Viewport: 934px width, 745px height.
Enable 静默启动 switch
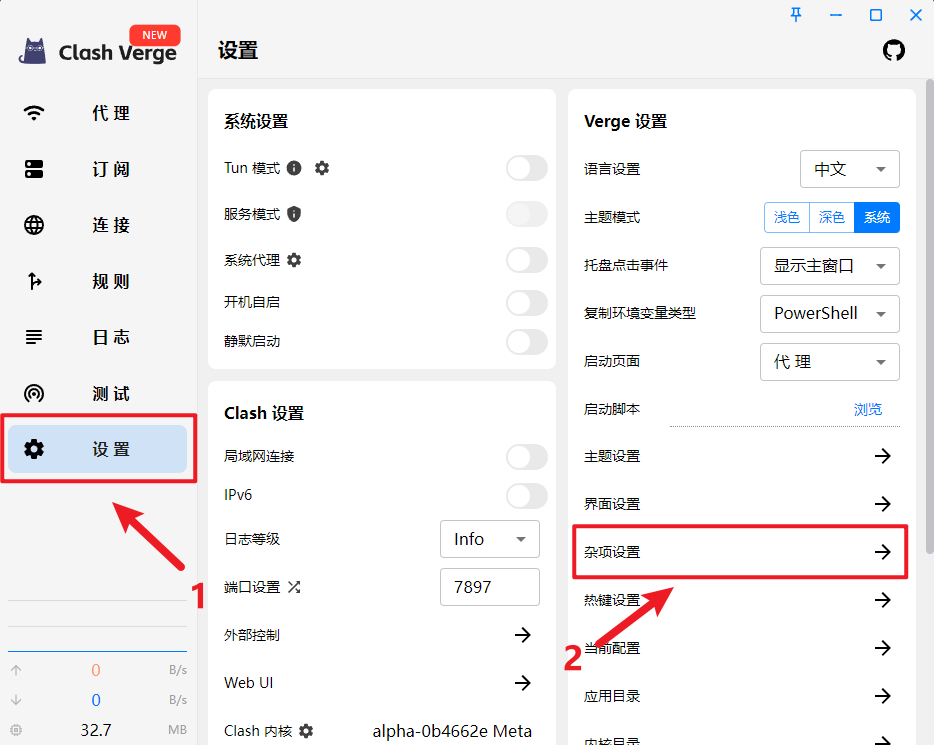tap(527, 342)
